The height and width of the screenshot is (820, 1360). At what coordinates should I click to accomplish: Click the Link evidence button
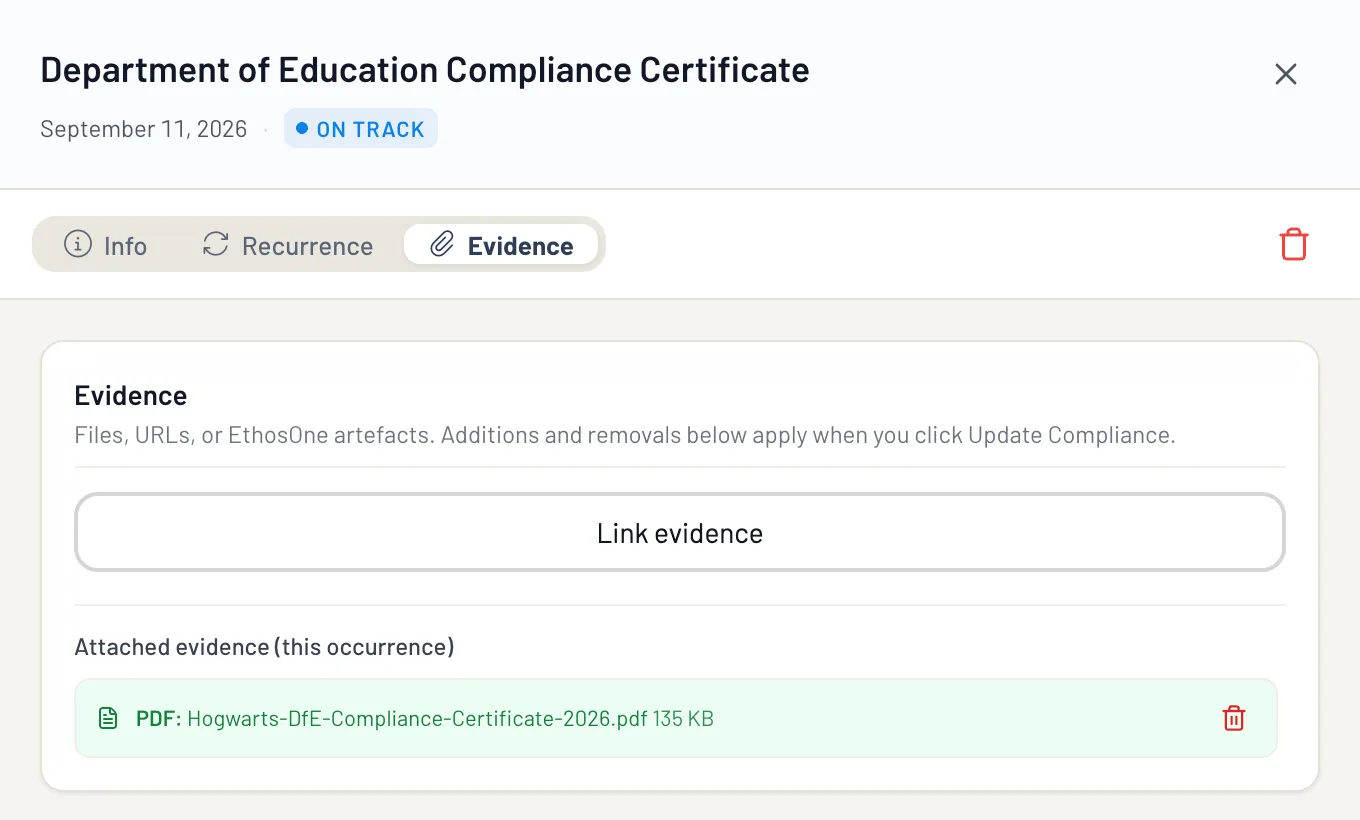680,533
